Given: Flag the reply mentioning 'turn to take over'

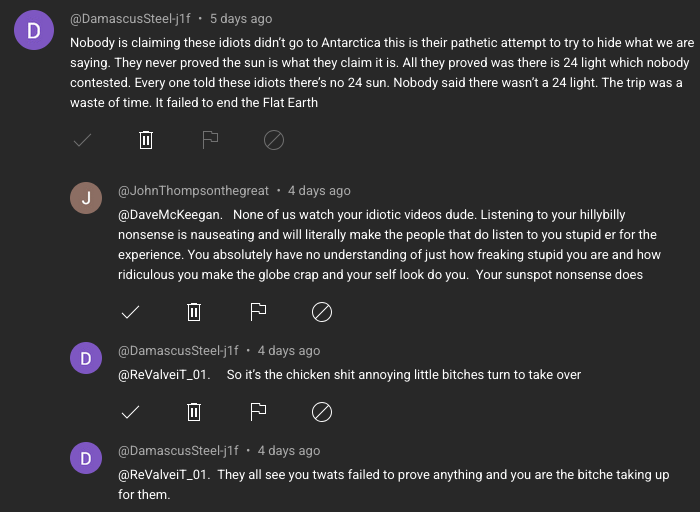Looking at the screenshot, I should tap(258, 411).
